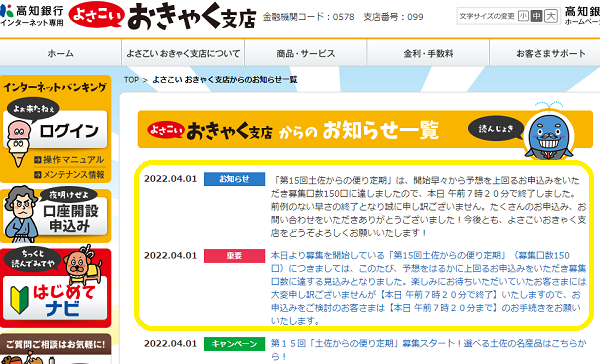Screen dimensions: 600x364
Task: Click the 読んじょき speech bubble
Action: [x=495, y=129]
